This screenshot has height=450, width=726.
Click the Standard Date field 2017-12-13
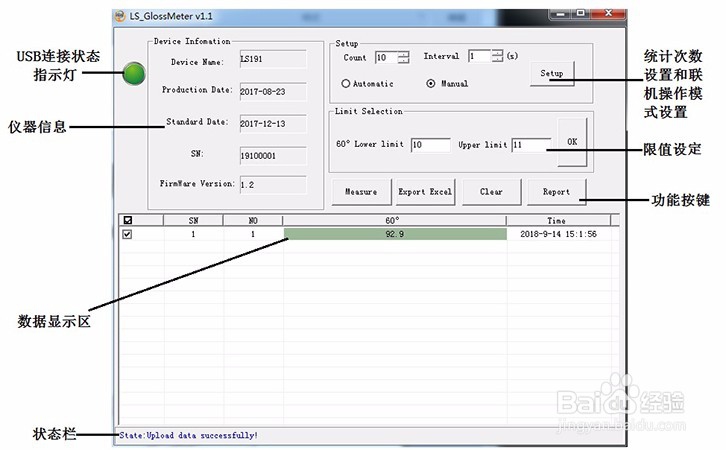pos(273,124)
